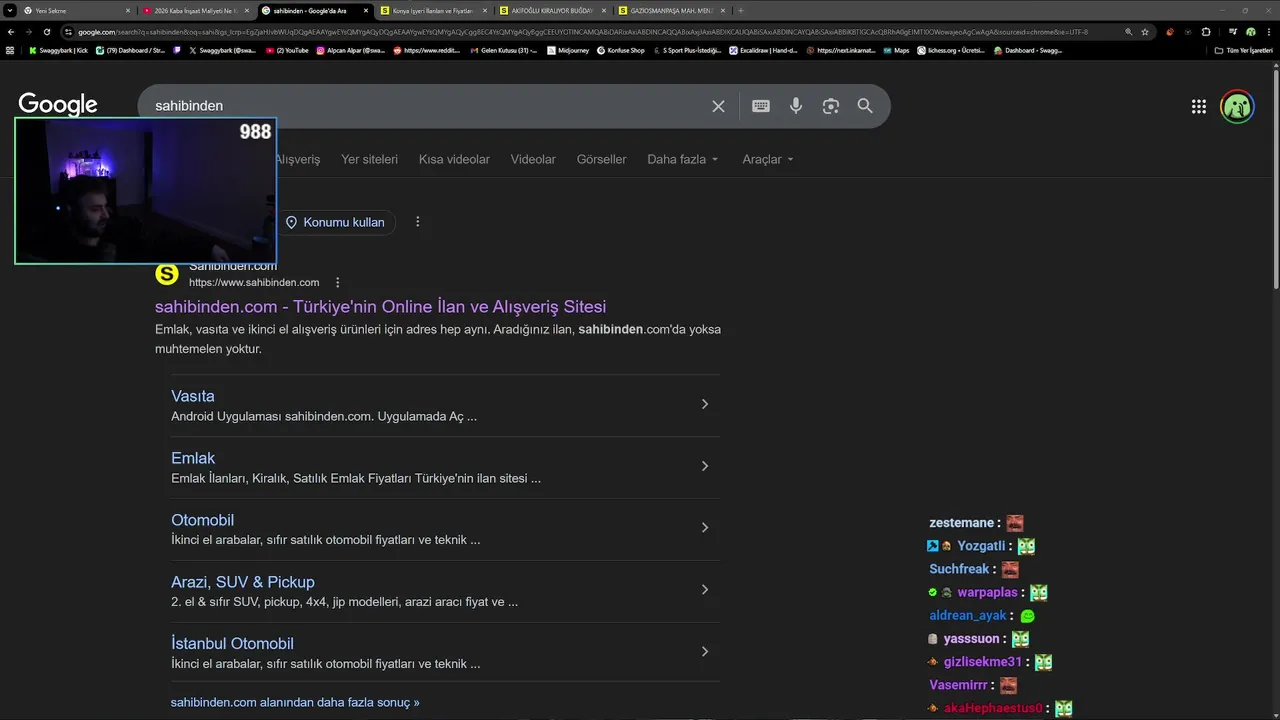Click the https://www.sahibinden.com URL text

tap(254, 283)
